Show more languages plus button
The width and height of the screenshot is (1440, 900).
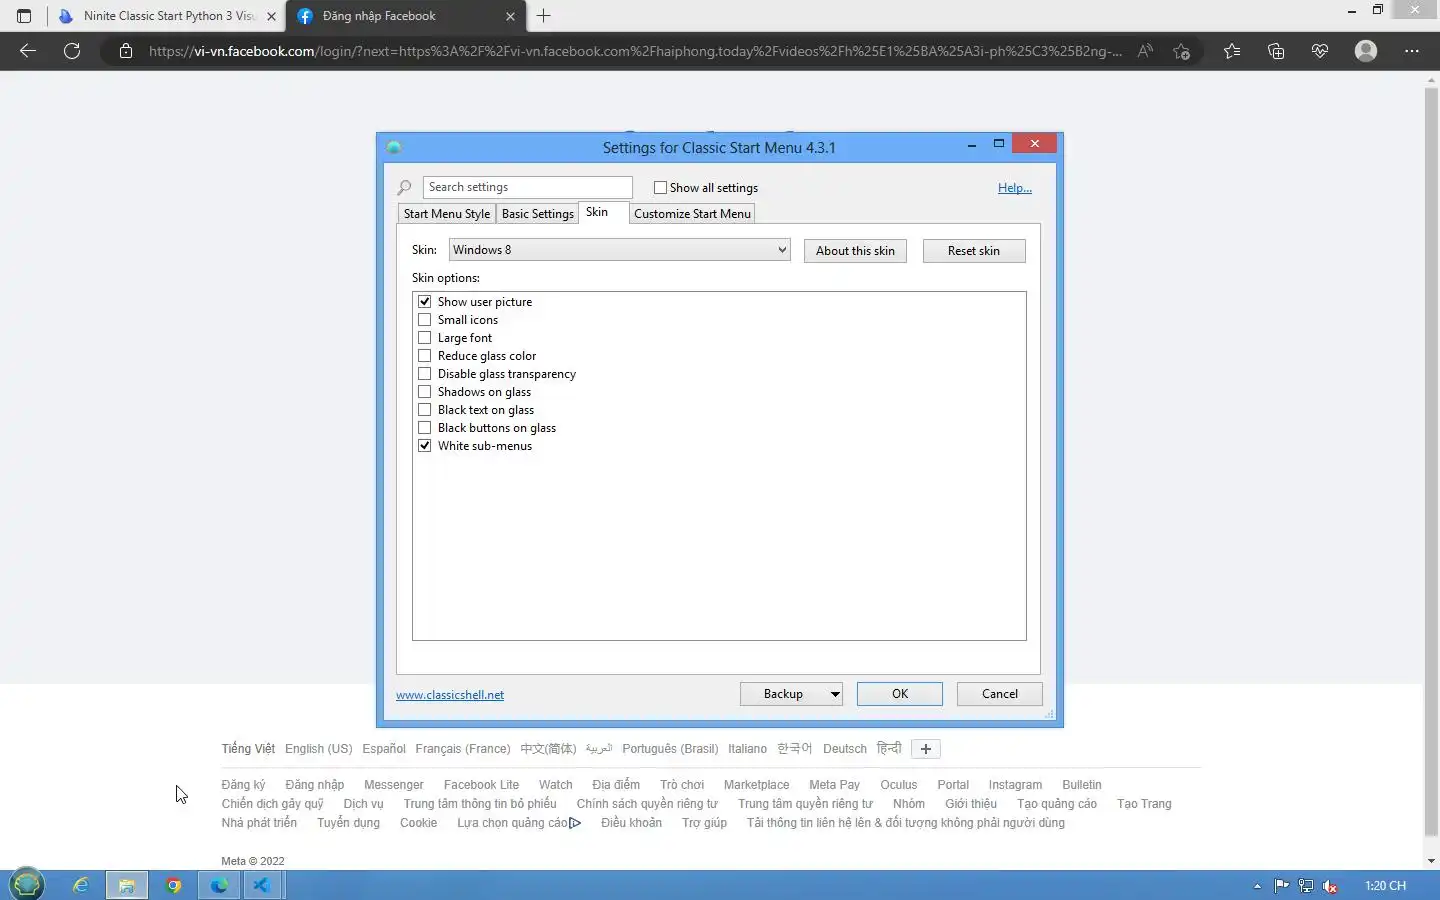pyautogui.click(x=925, y=749)
